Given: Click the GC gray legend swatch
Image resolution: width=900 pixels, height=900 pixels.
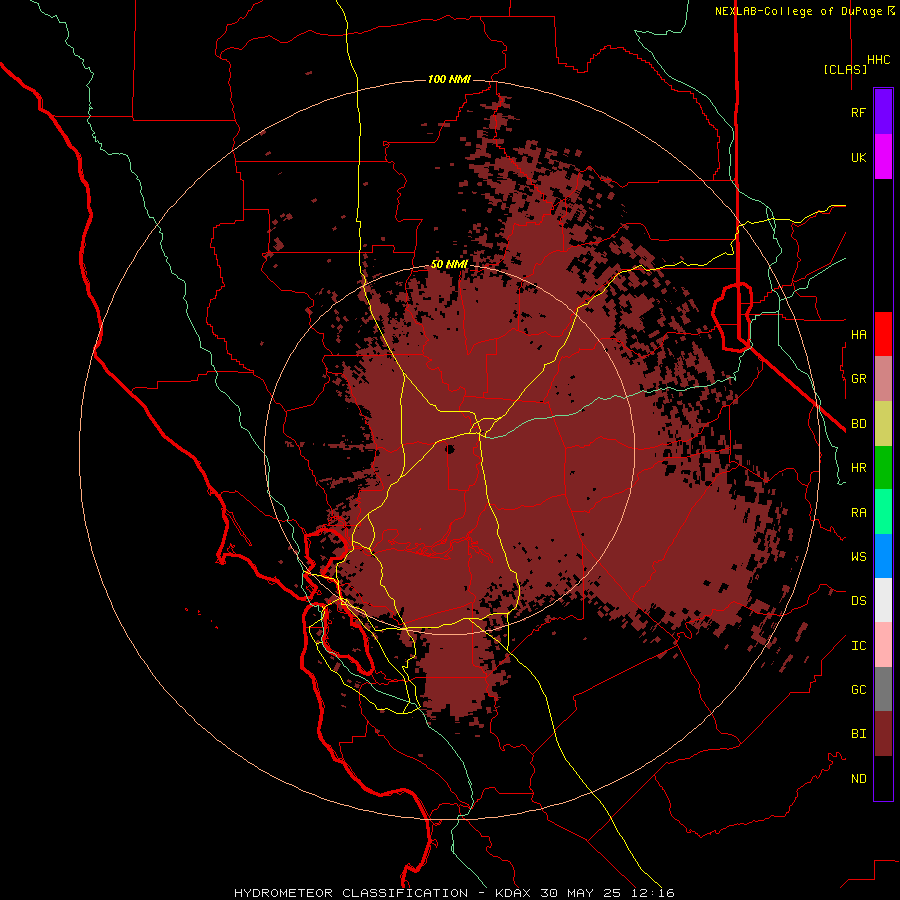Looking at the screenshot, I should (x=883, y=689).
